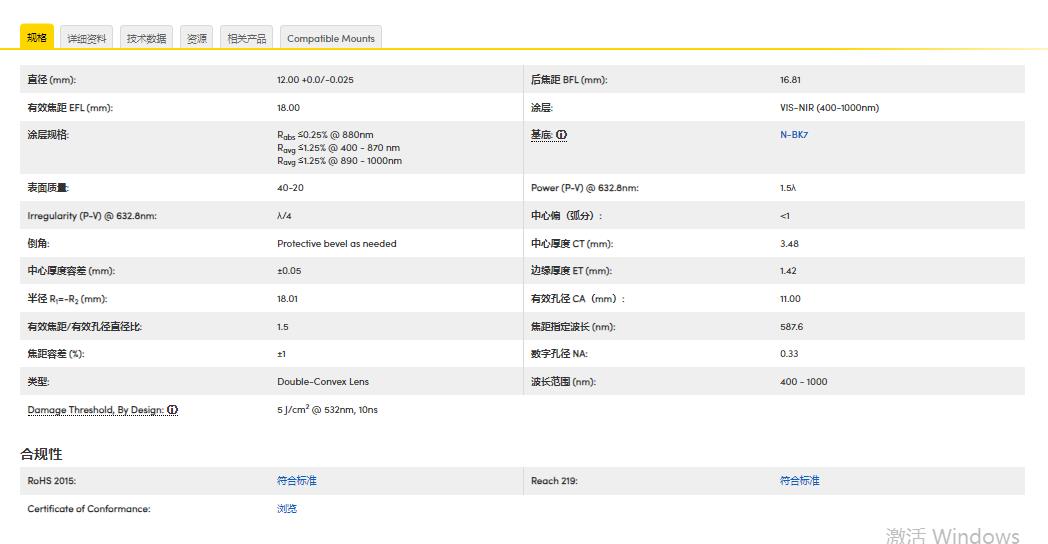The image size is (1048, 544).
Task: Click coating value VIS-NIR (400-1000nm)
Action: [829, 108]
